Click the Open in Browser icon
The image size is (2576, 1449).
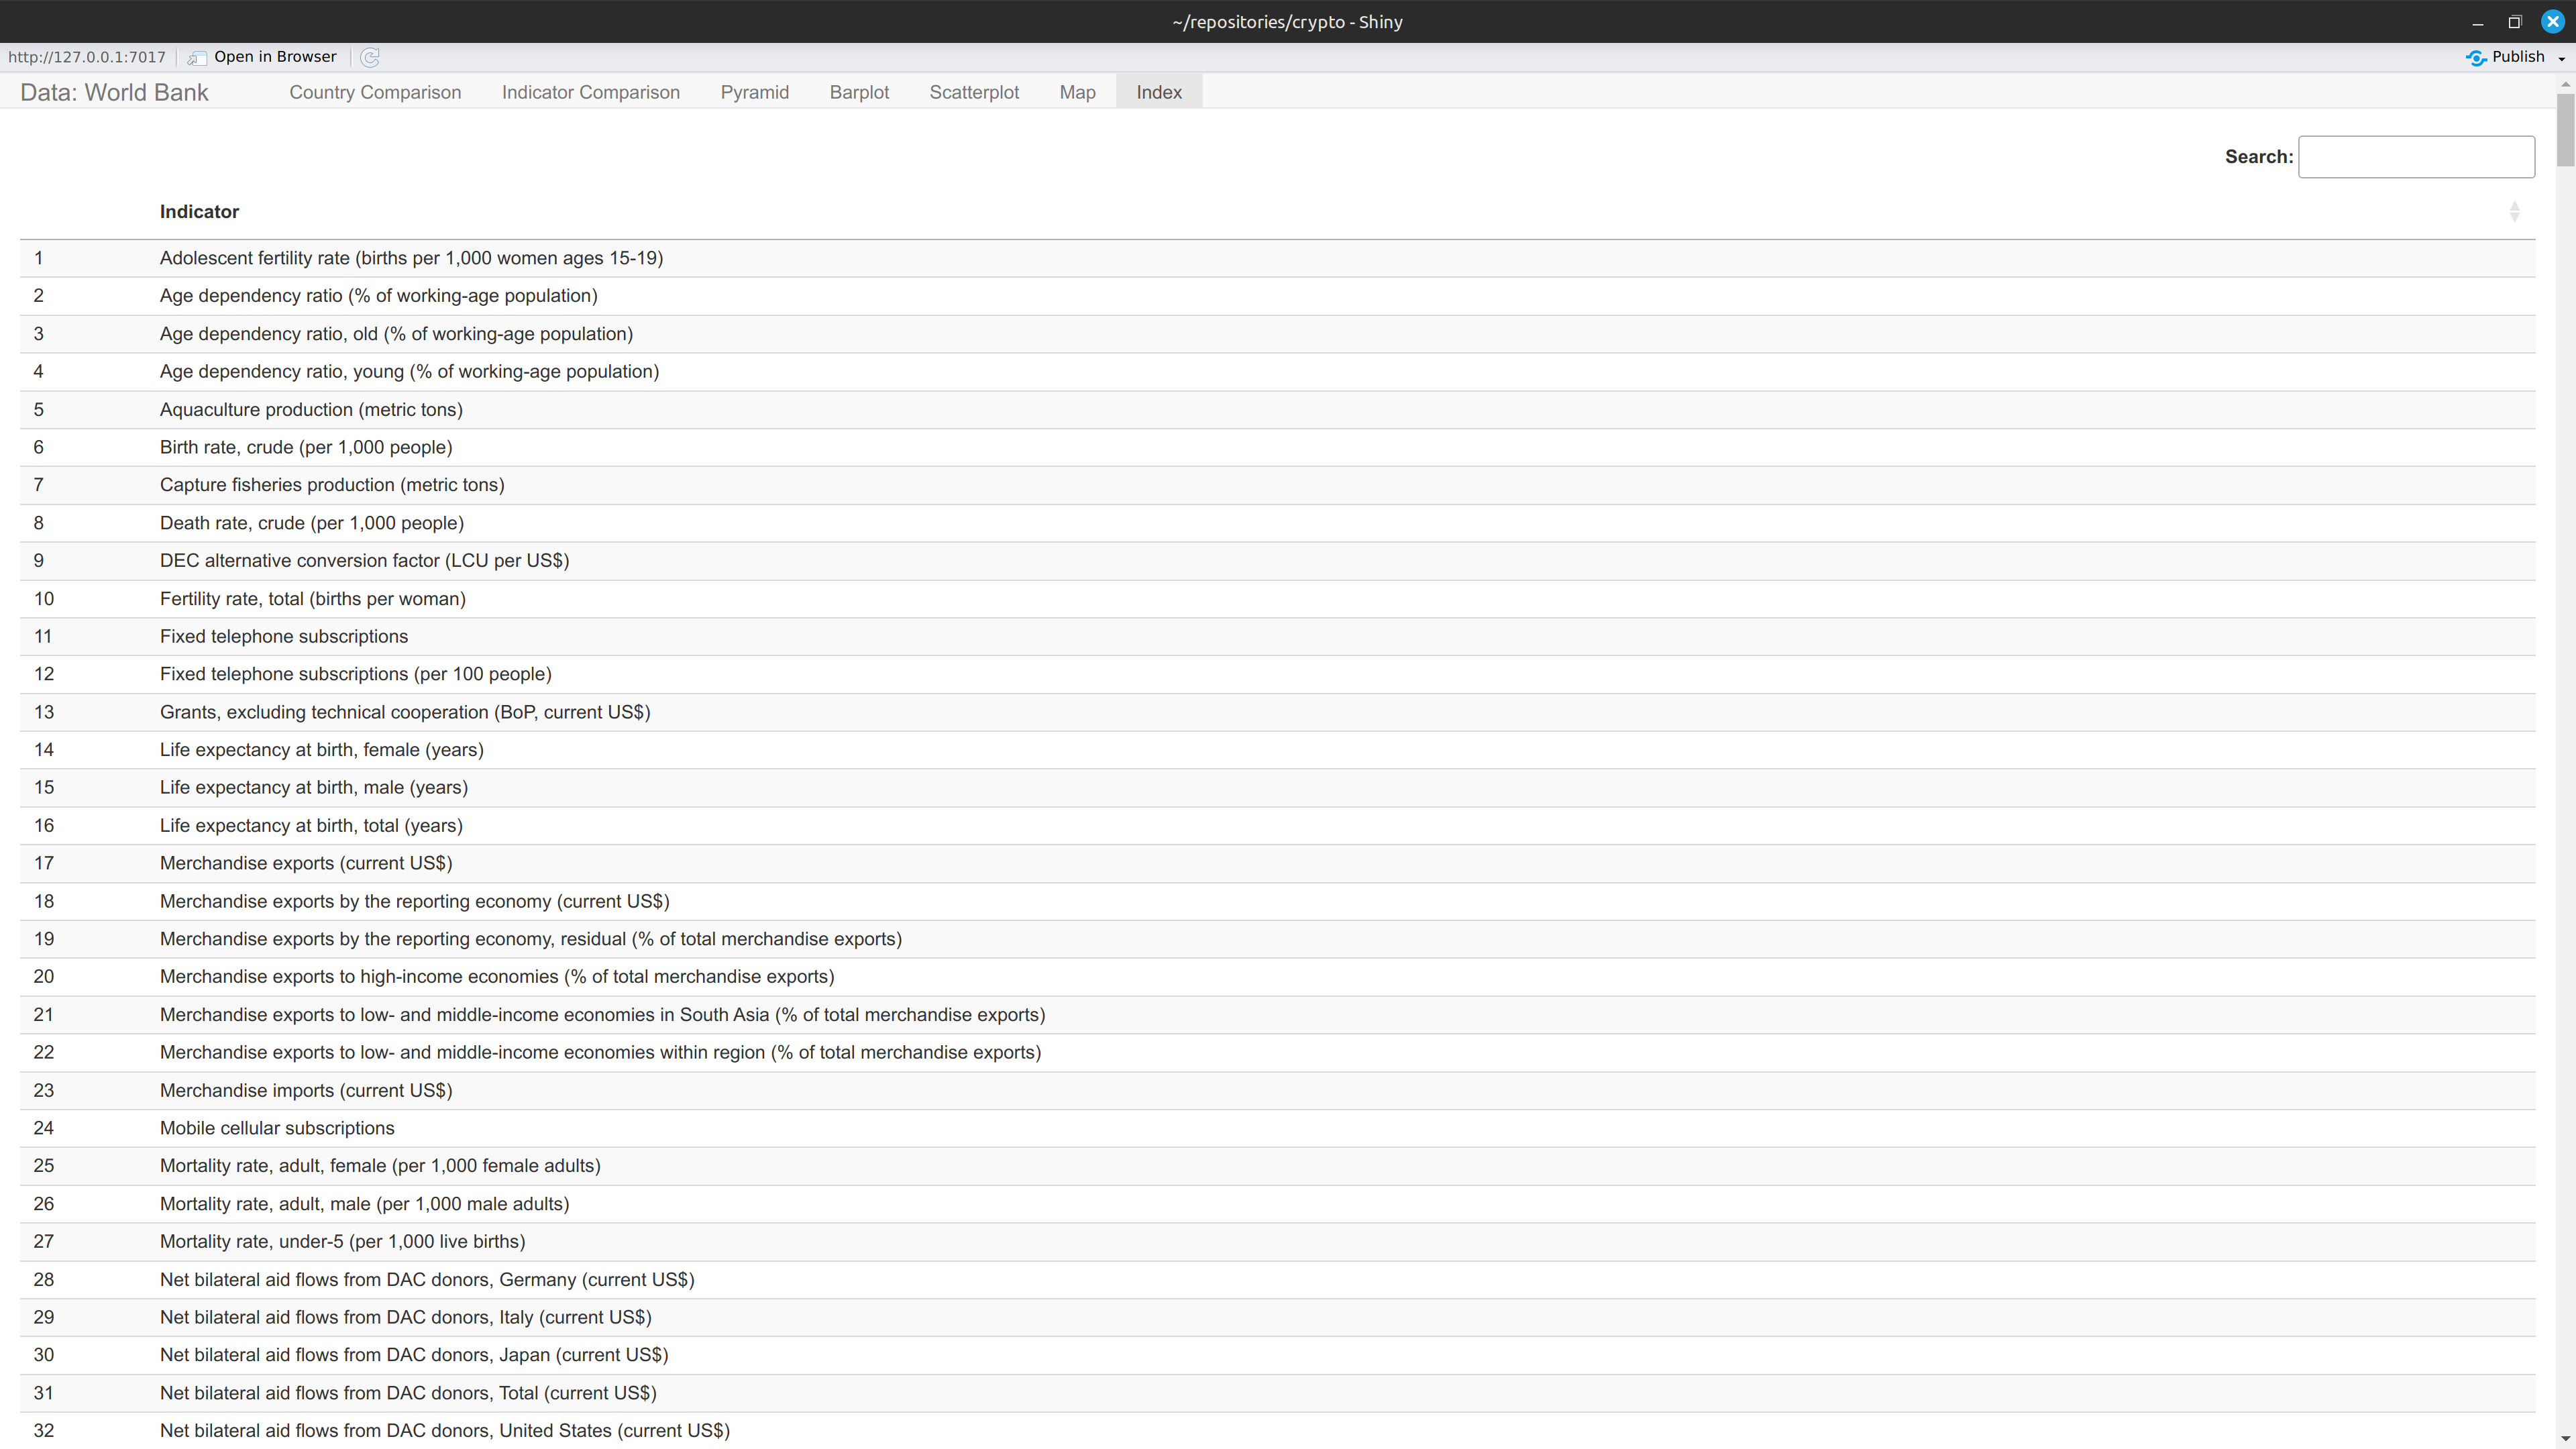coord(197,57)
